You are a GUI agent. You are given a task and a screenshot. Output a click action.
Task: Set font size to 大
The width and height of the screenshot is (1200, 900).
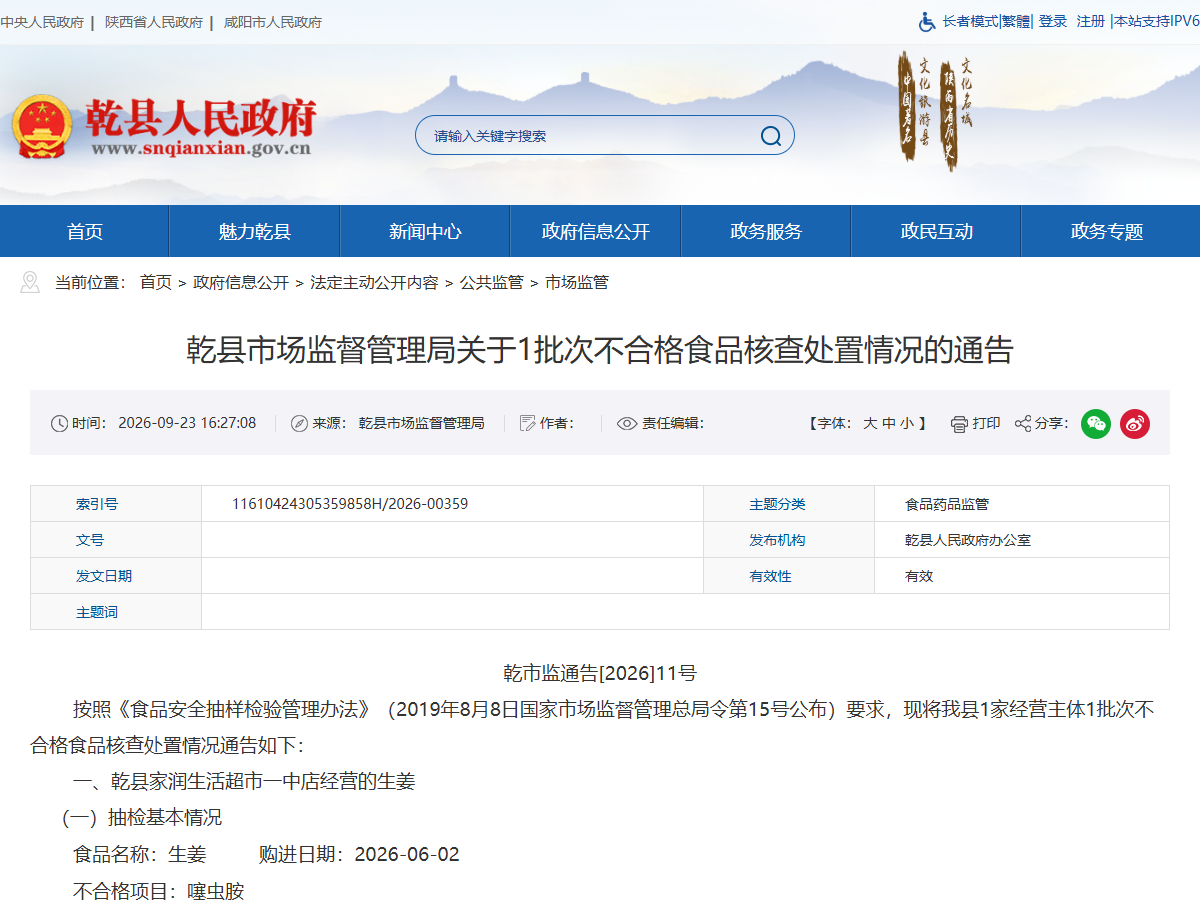(x=870, y=424)
